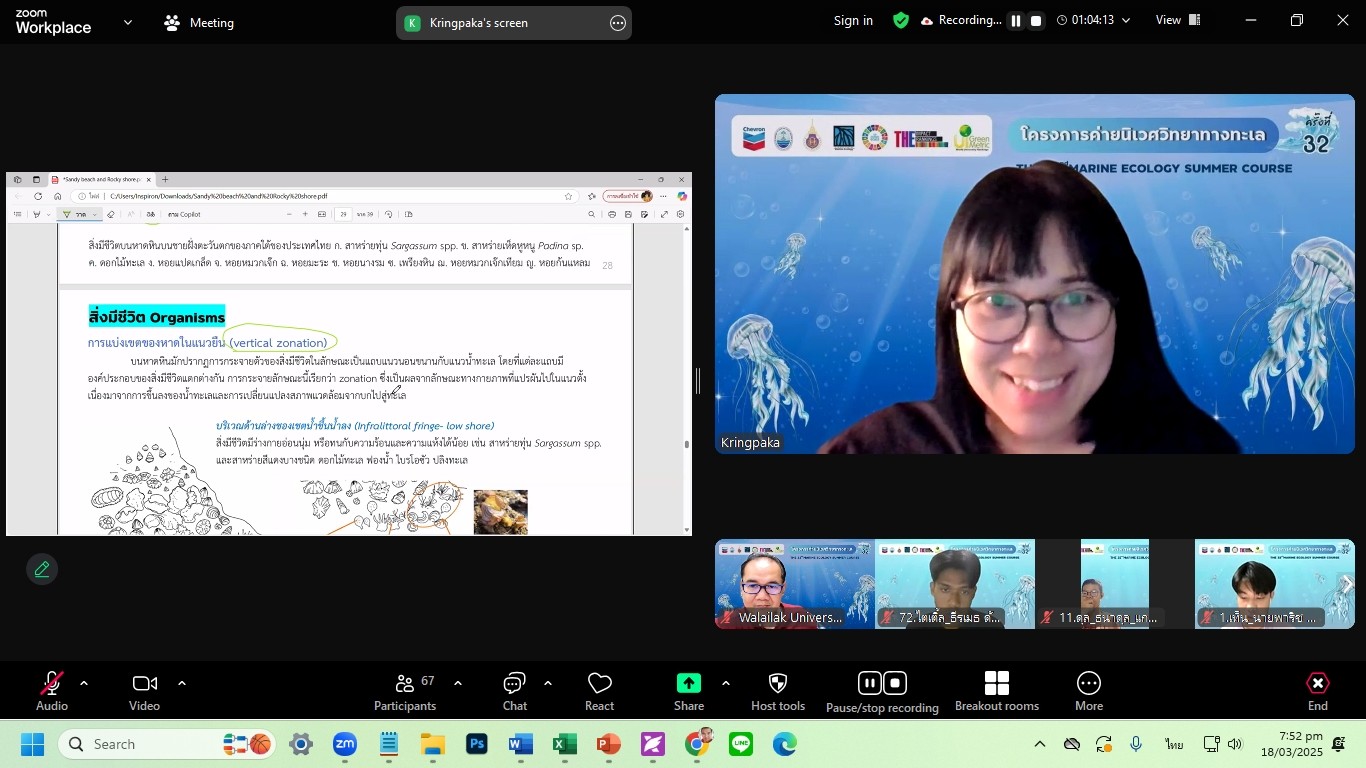Unmute the microphone Audio button
This screenshot has width=1366, height=768.
[51, 684]
